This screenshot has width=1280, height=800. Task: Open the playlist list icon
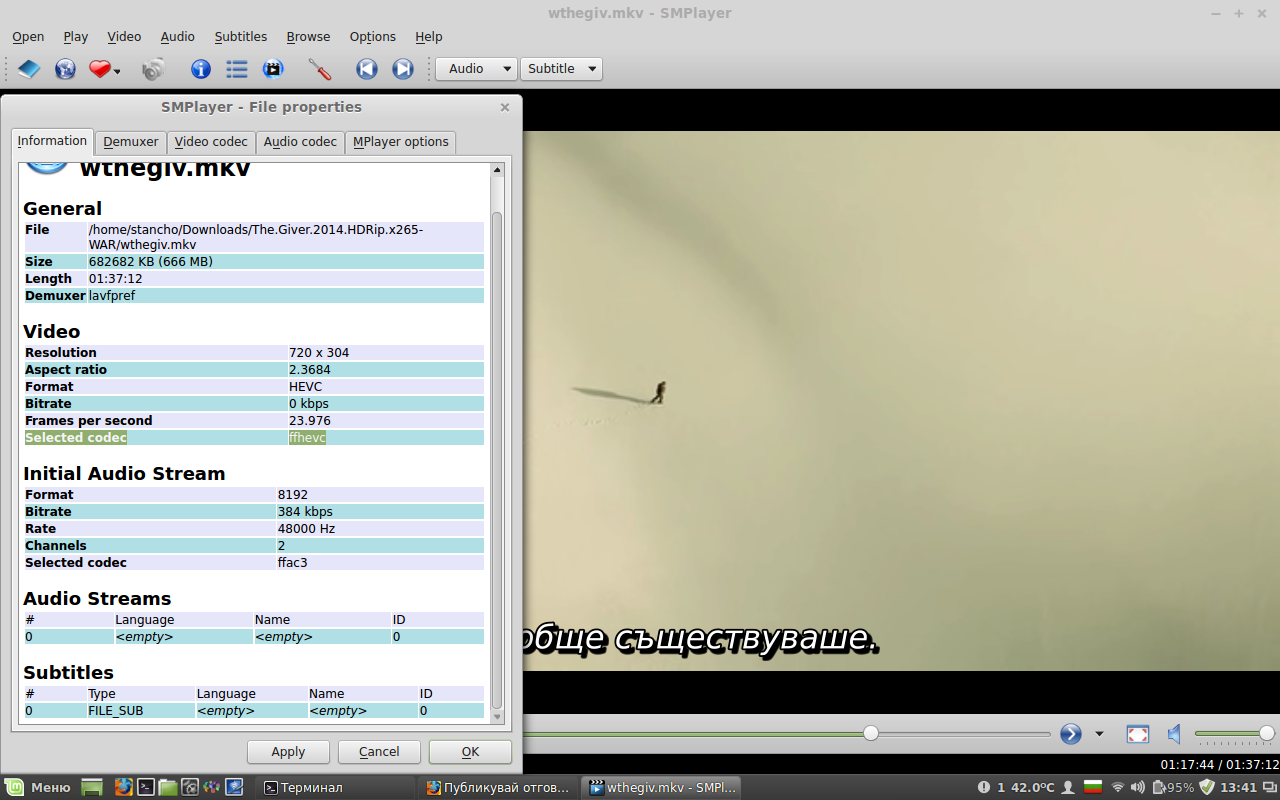(x=237, y=69)
